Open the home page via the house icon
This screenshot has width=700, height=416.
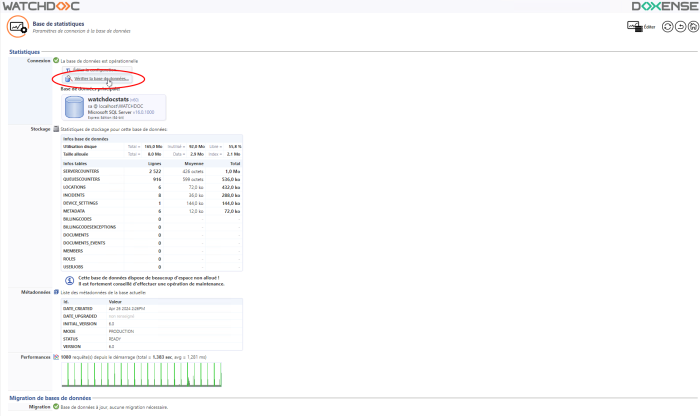tap(691, 28)
